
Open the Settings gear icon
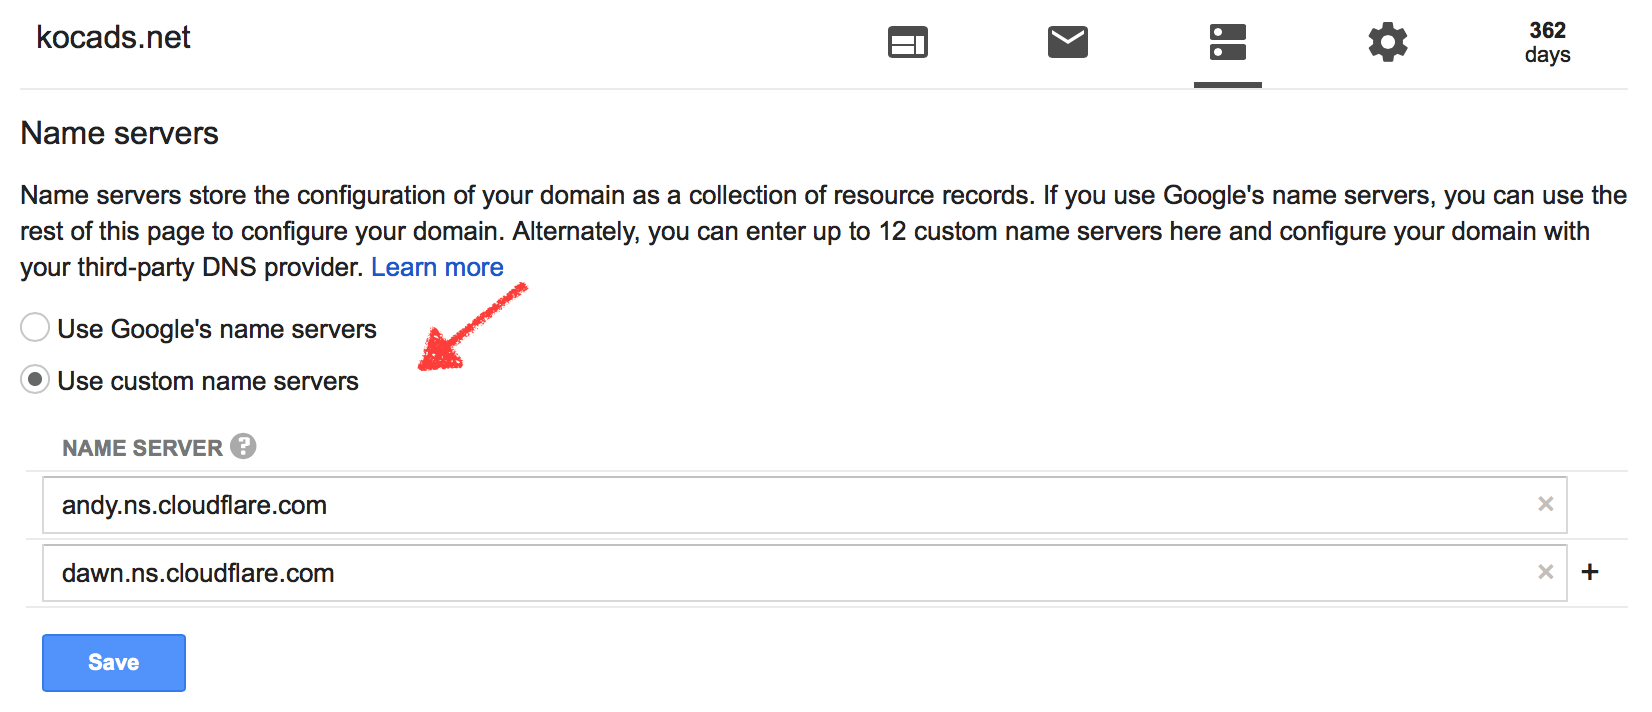(1388, 42)
